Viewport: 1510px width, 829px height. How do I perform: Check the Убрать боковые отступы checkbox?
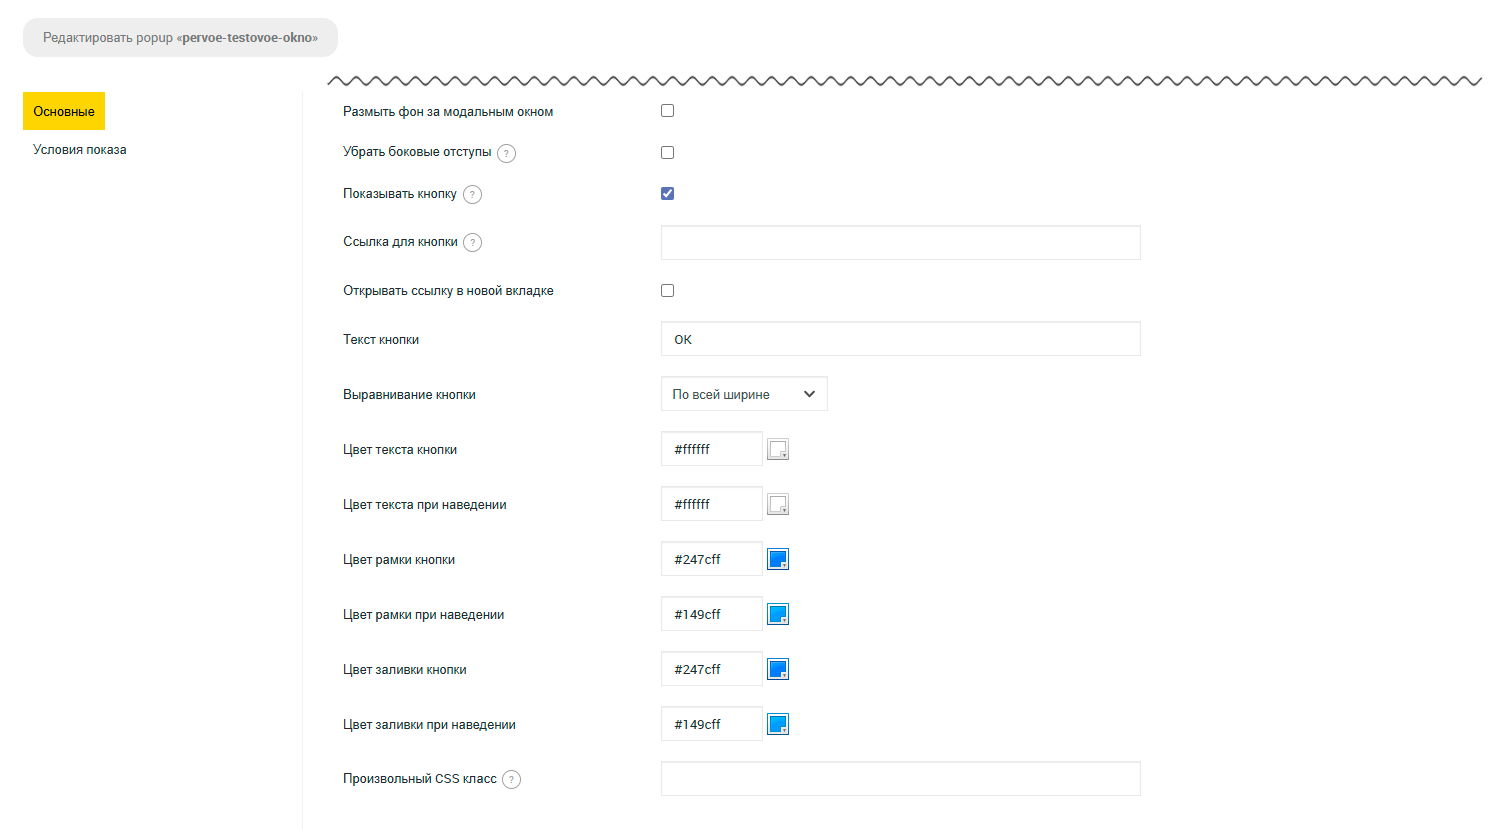point(667,153)
